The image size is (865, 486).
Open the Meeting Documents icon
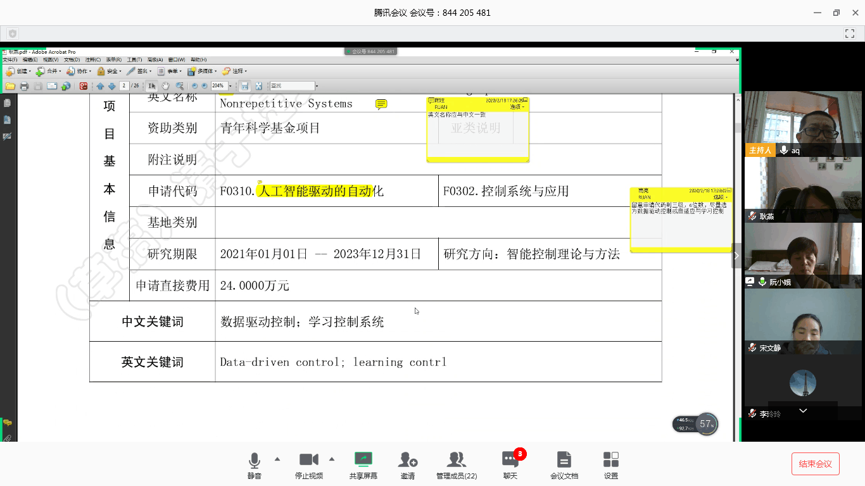point(564,462)
